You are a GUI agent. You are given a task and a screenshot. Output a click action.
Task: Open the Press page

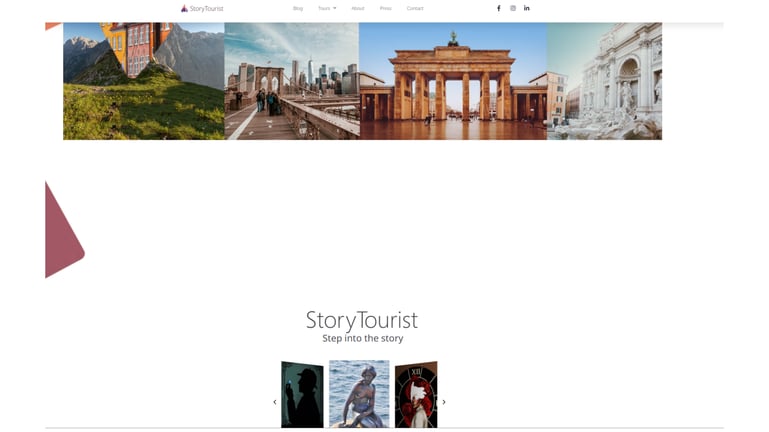coord(385,8)
